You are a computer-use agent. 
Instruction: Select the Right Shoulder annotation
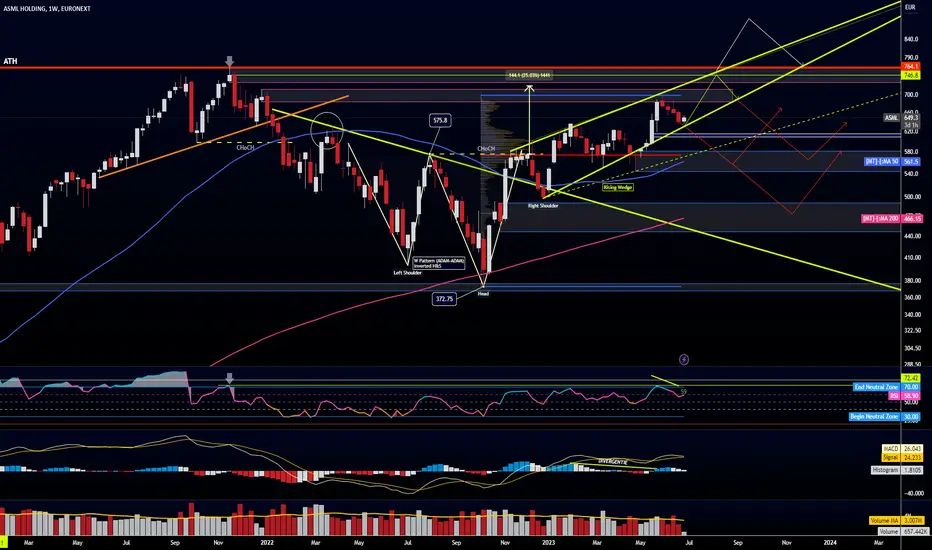[543, 206]
